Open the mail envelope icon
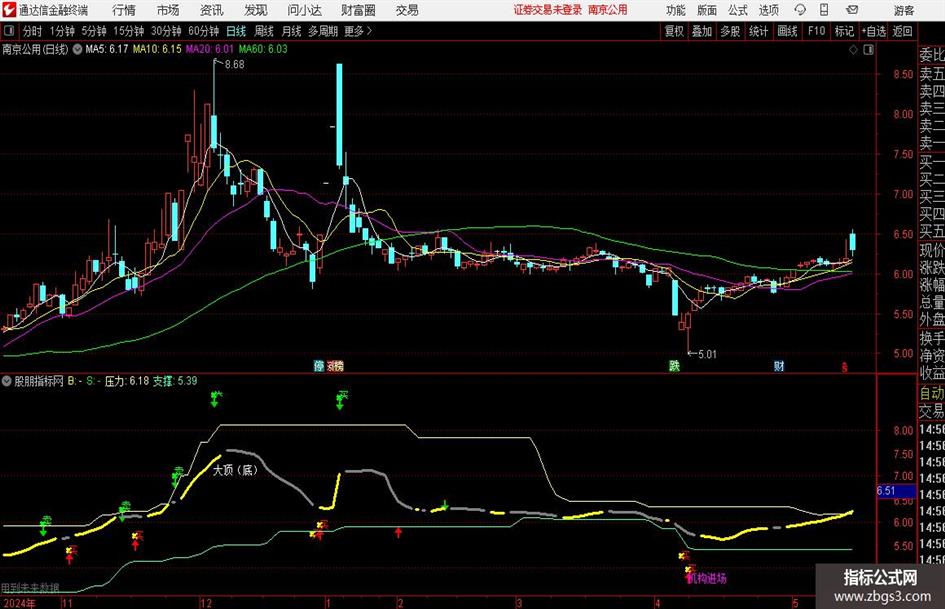Image resolution: width=945 pixels, height=609 pixels. tap(852, 10)
